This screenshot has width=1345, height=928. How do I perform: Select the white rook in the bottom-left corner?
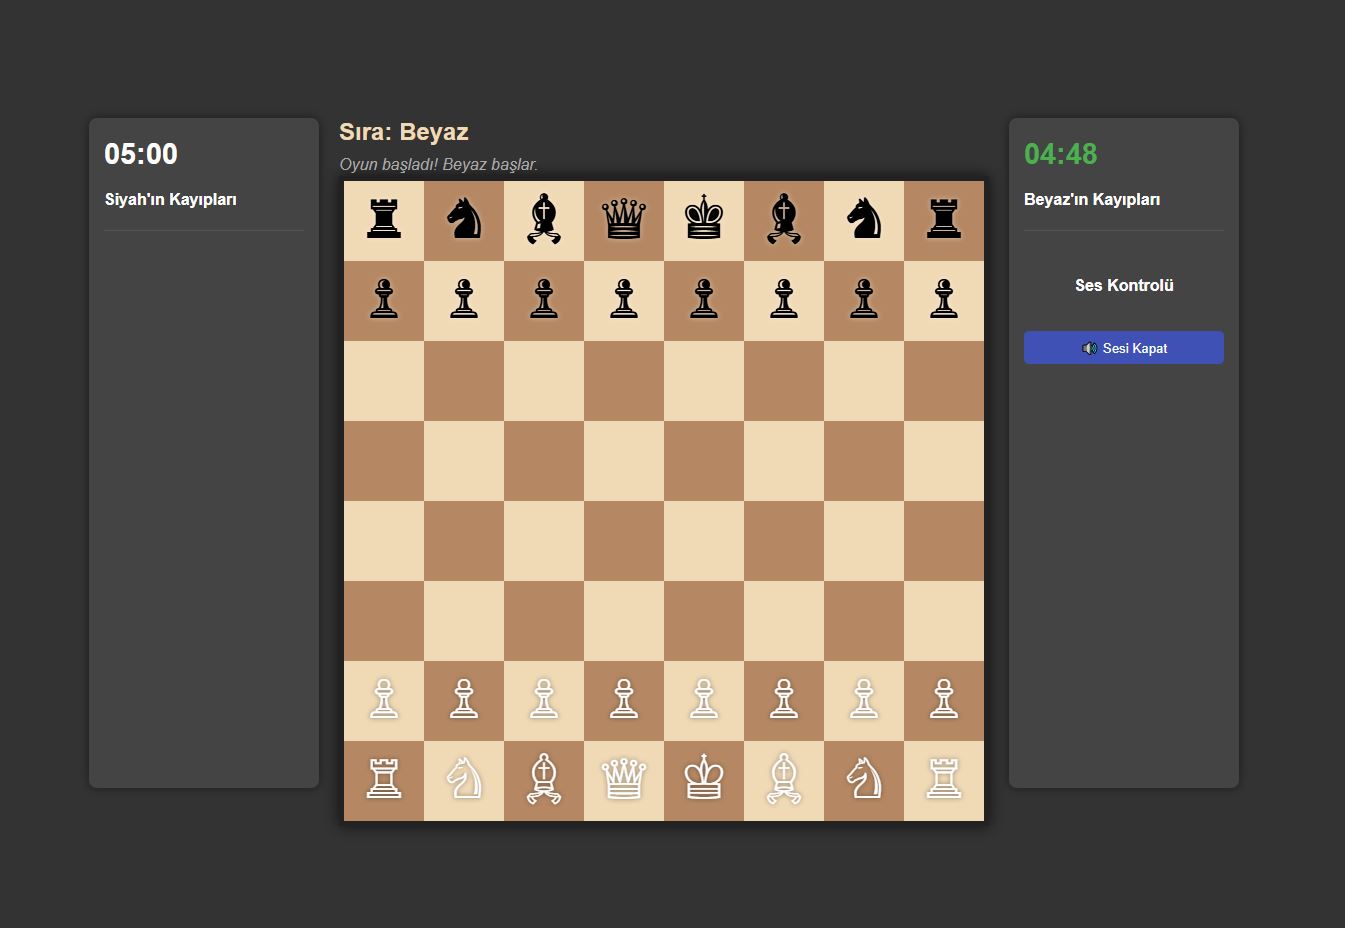tap(384, 780)
